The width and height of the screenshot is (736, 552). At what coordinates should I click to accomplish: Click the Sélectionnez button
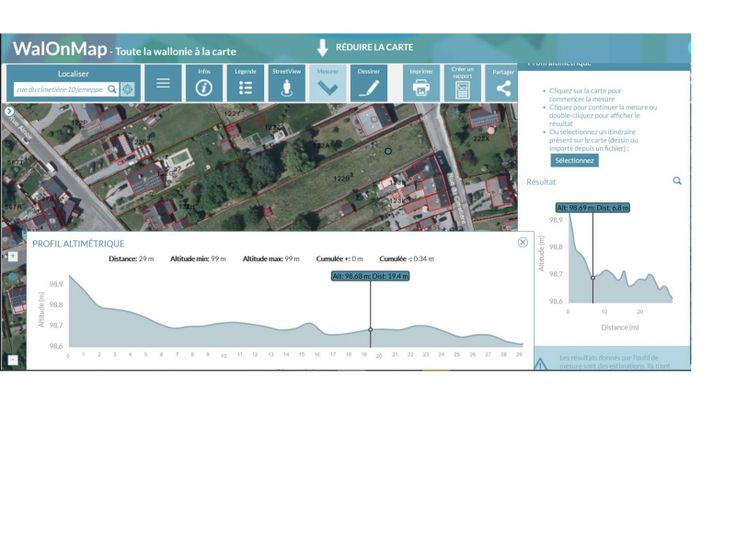pyautogui.click(x=574, y=160)
